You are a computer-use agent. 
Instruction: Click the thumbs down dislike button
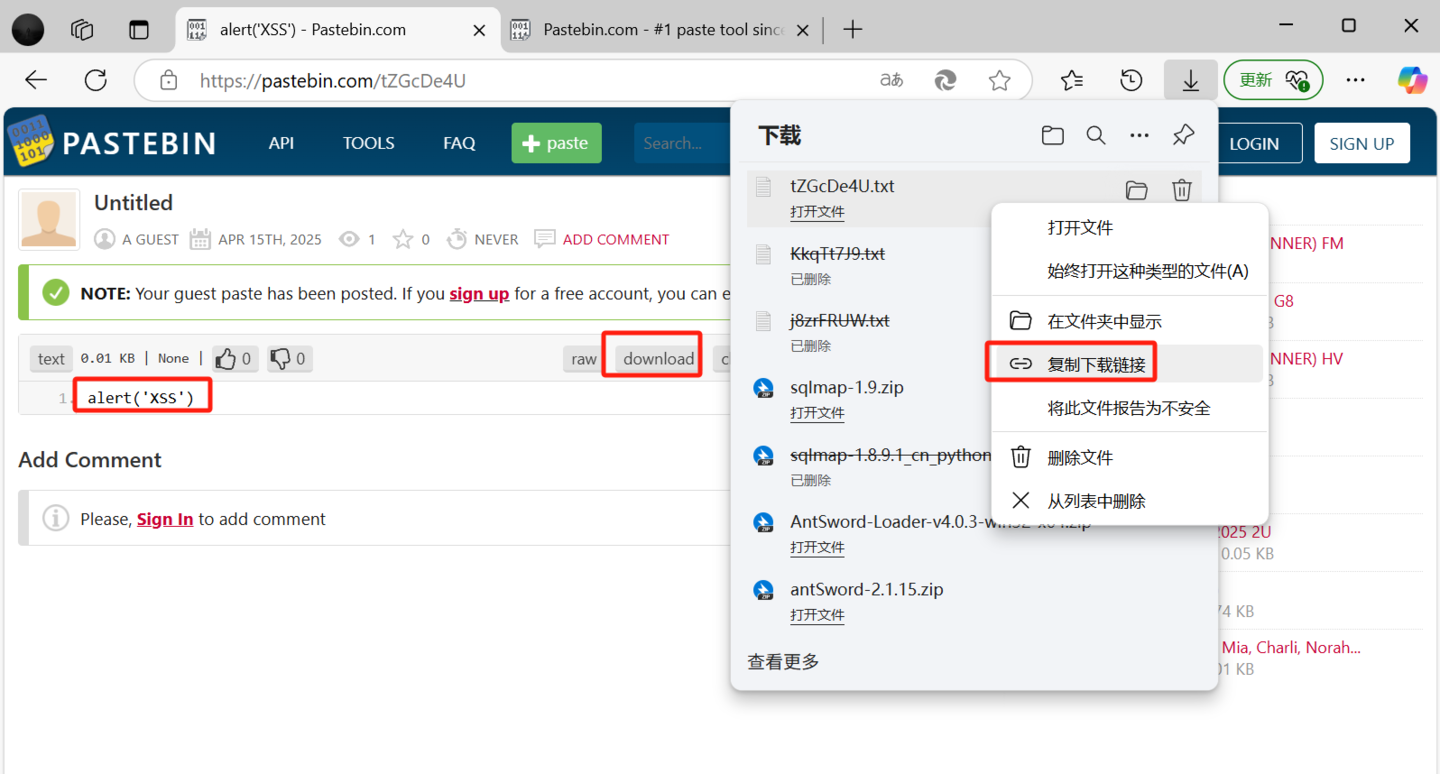pyautogui.click(x=289, y=358)
